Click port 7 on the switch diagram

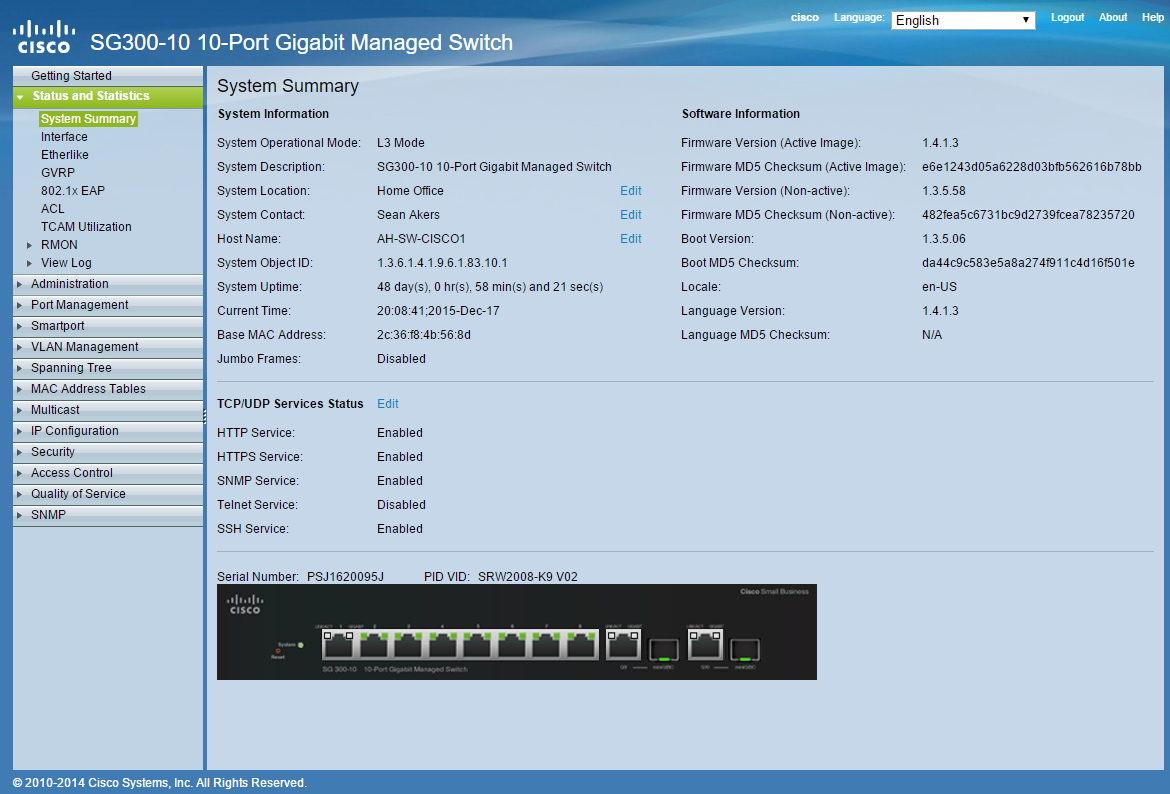[546, 644]
